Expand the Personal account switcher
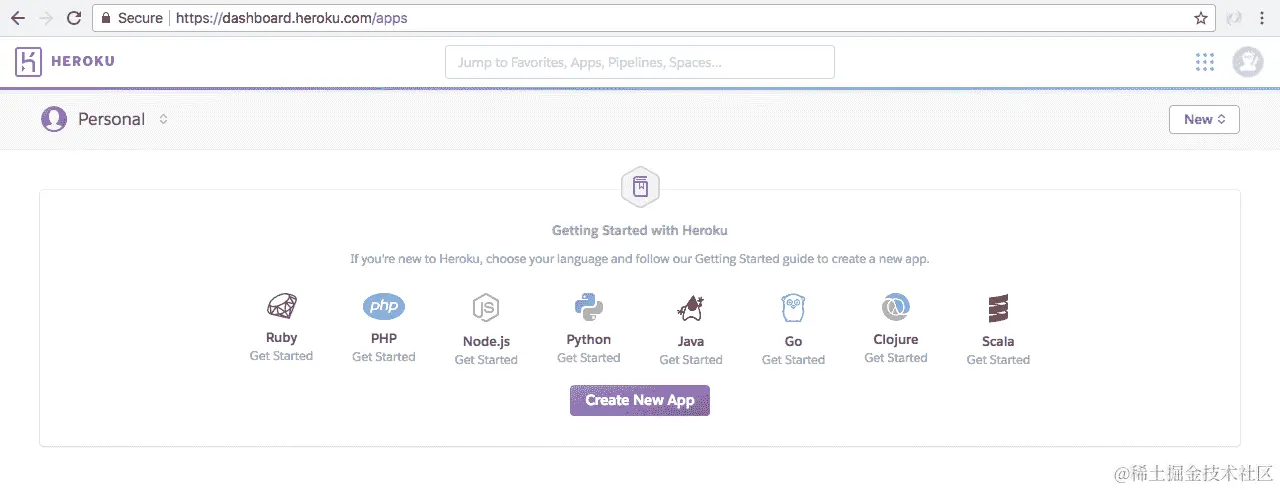This screenshot has width=1280, height=490. tap(163, 119)
